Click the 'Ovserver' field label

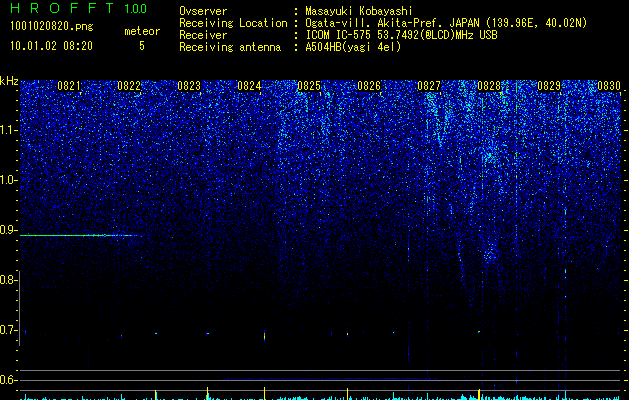point(203,11)
